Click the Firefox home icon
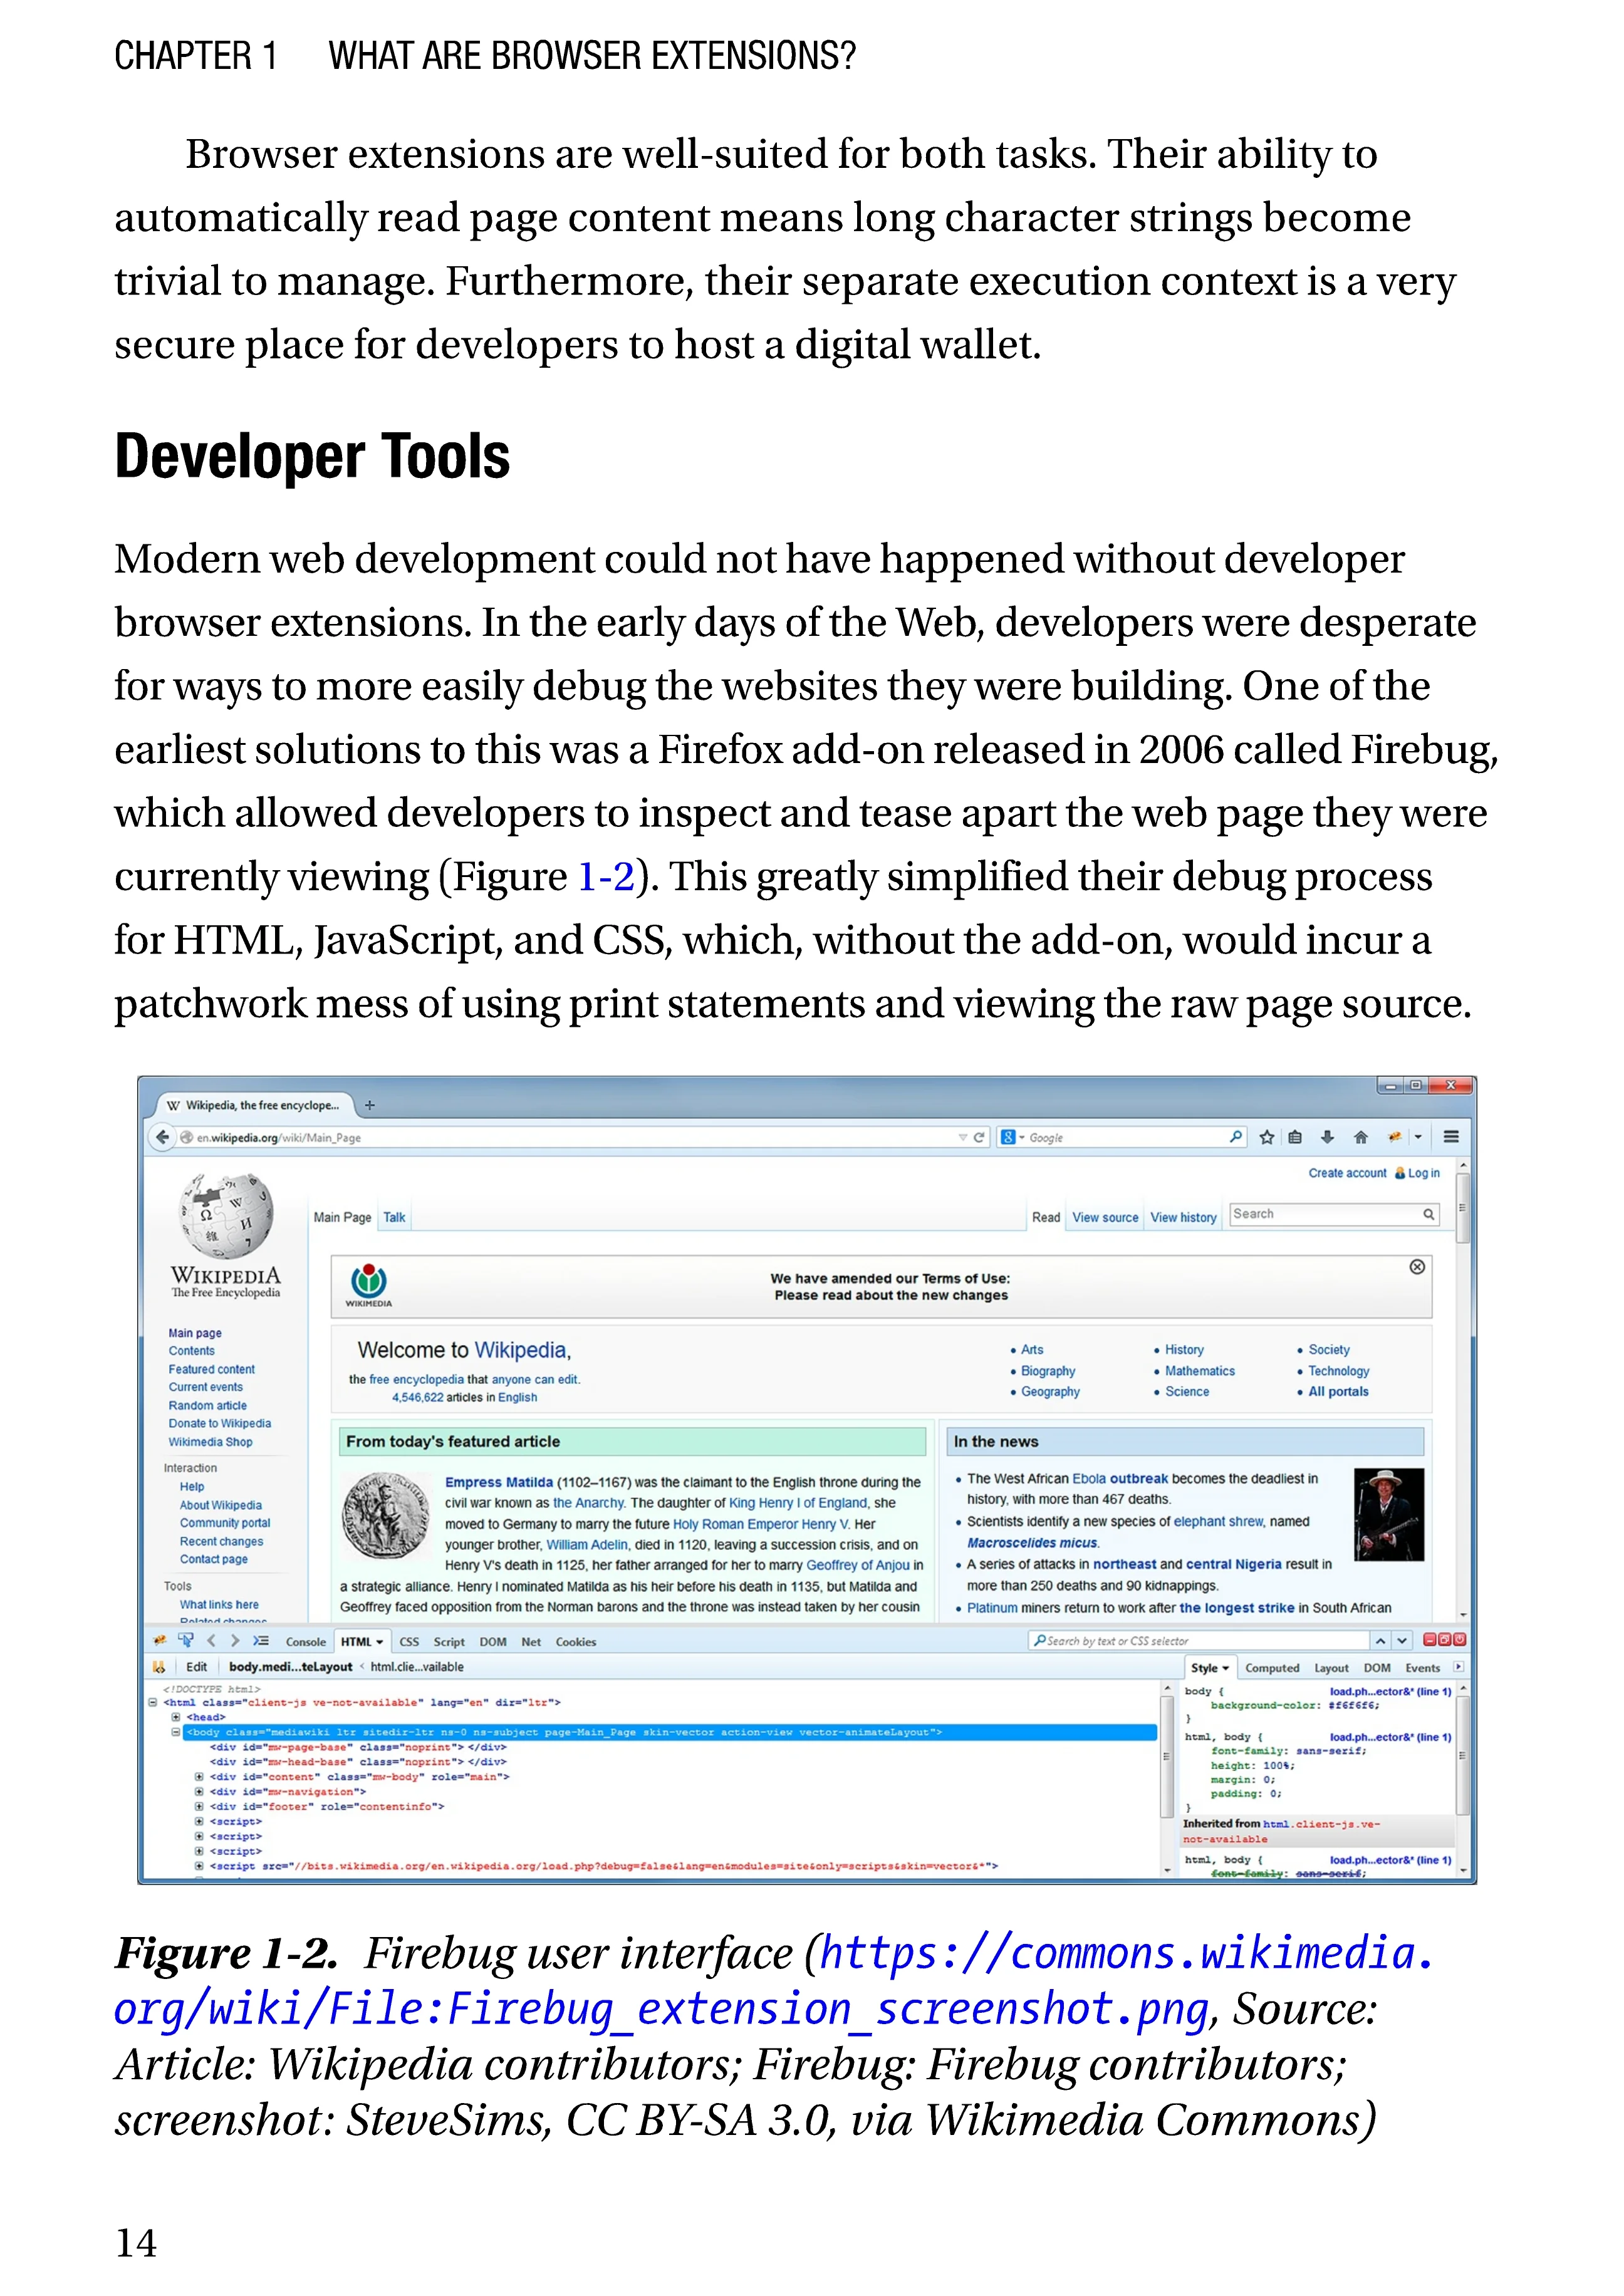This screenshot has height=2296, width=1624. click(x=1360, y=1137)
